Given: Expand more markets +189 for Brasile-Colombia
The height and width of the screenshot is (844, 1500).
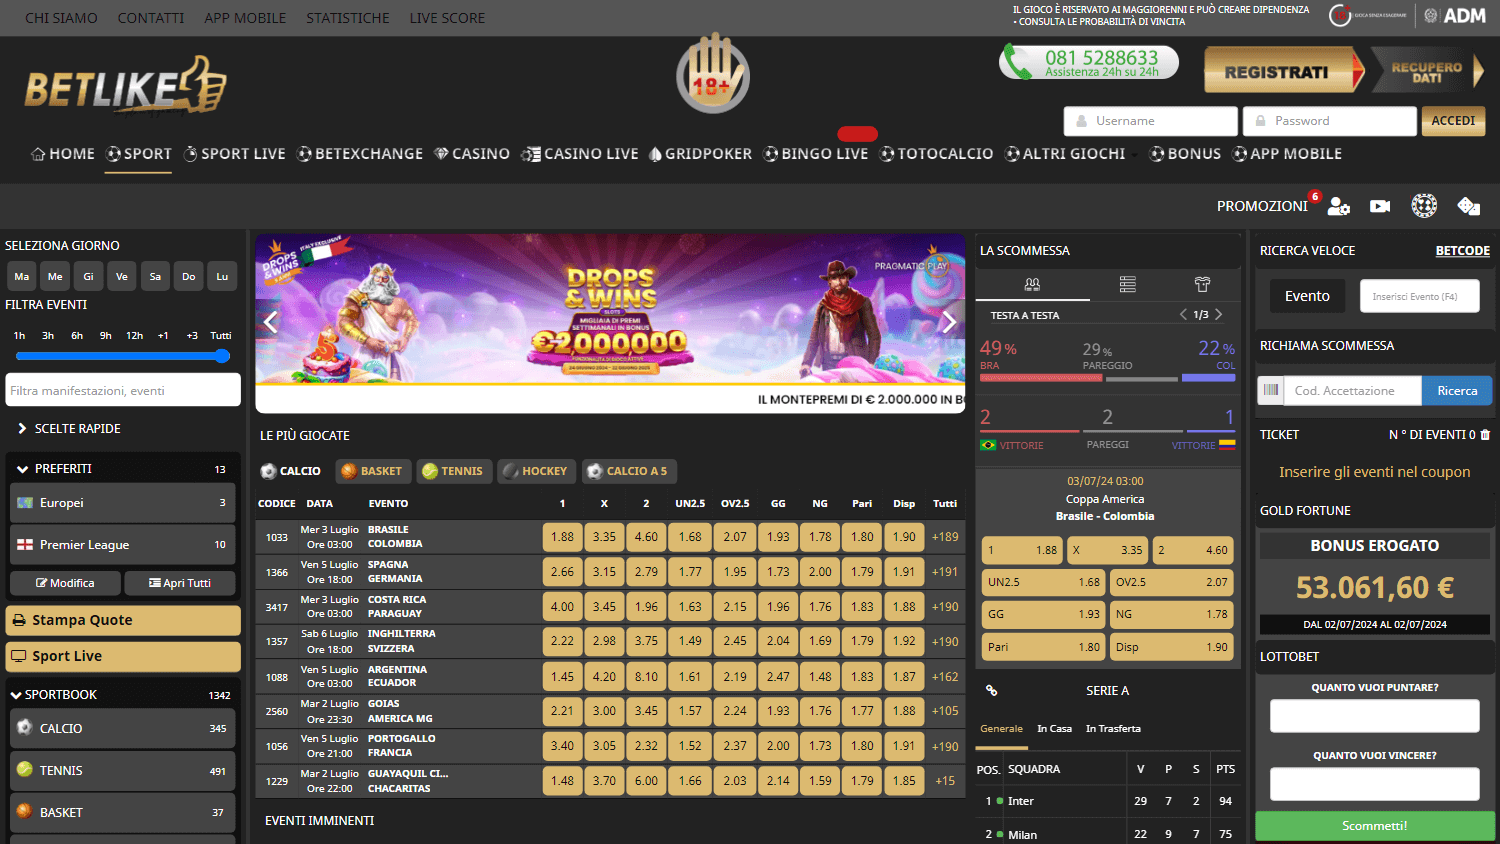Looking at the screenshot, I should (x=945, y=537).
